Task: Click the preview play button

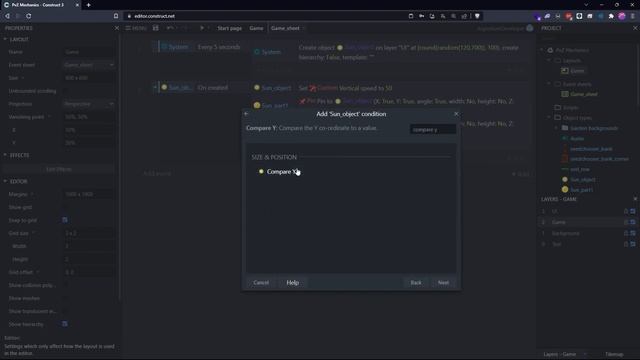Action: [x=202, y=28]
